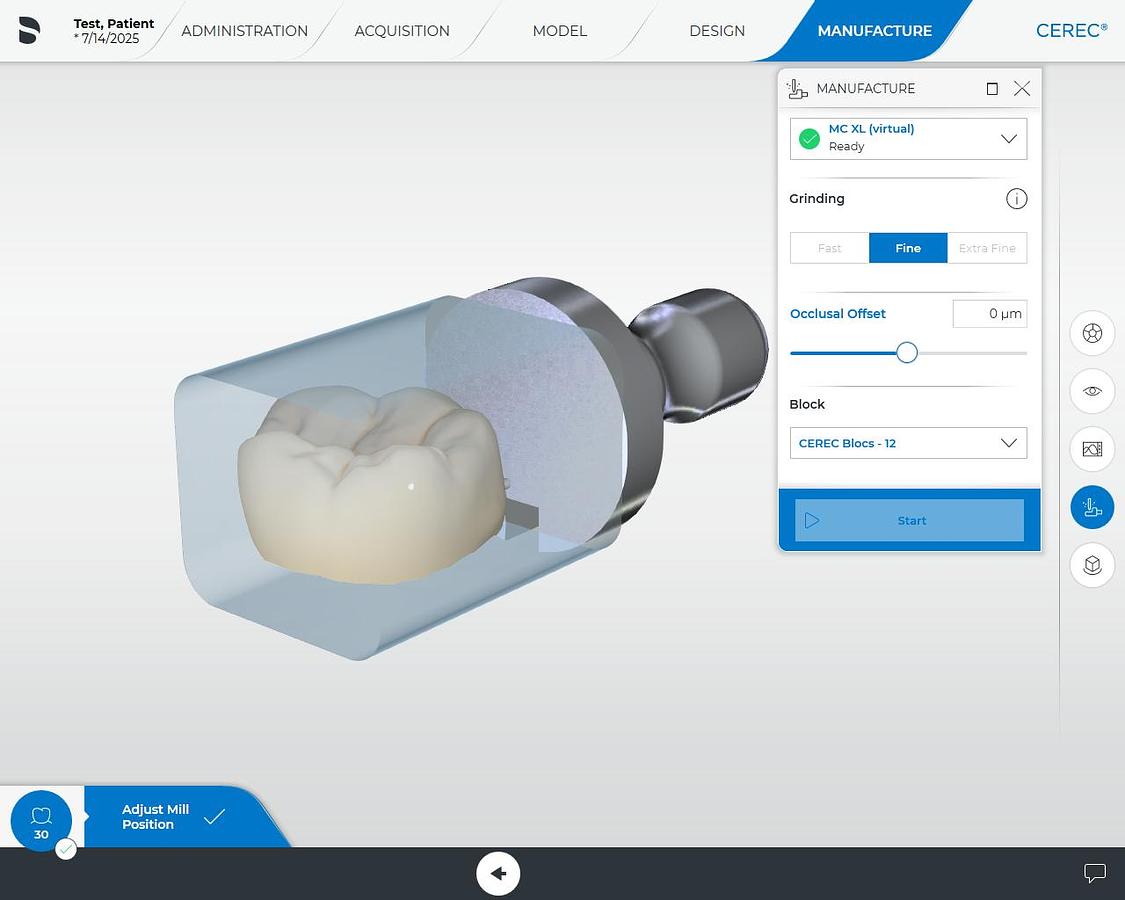This screenshot has width=1125, height=900.
Task: Enable Extra Fine grinding
Action: pos(987,247)
